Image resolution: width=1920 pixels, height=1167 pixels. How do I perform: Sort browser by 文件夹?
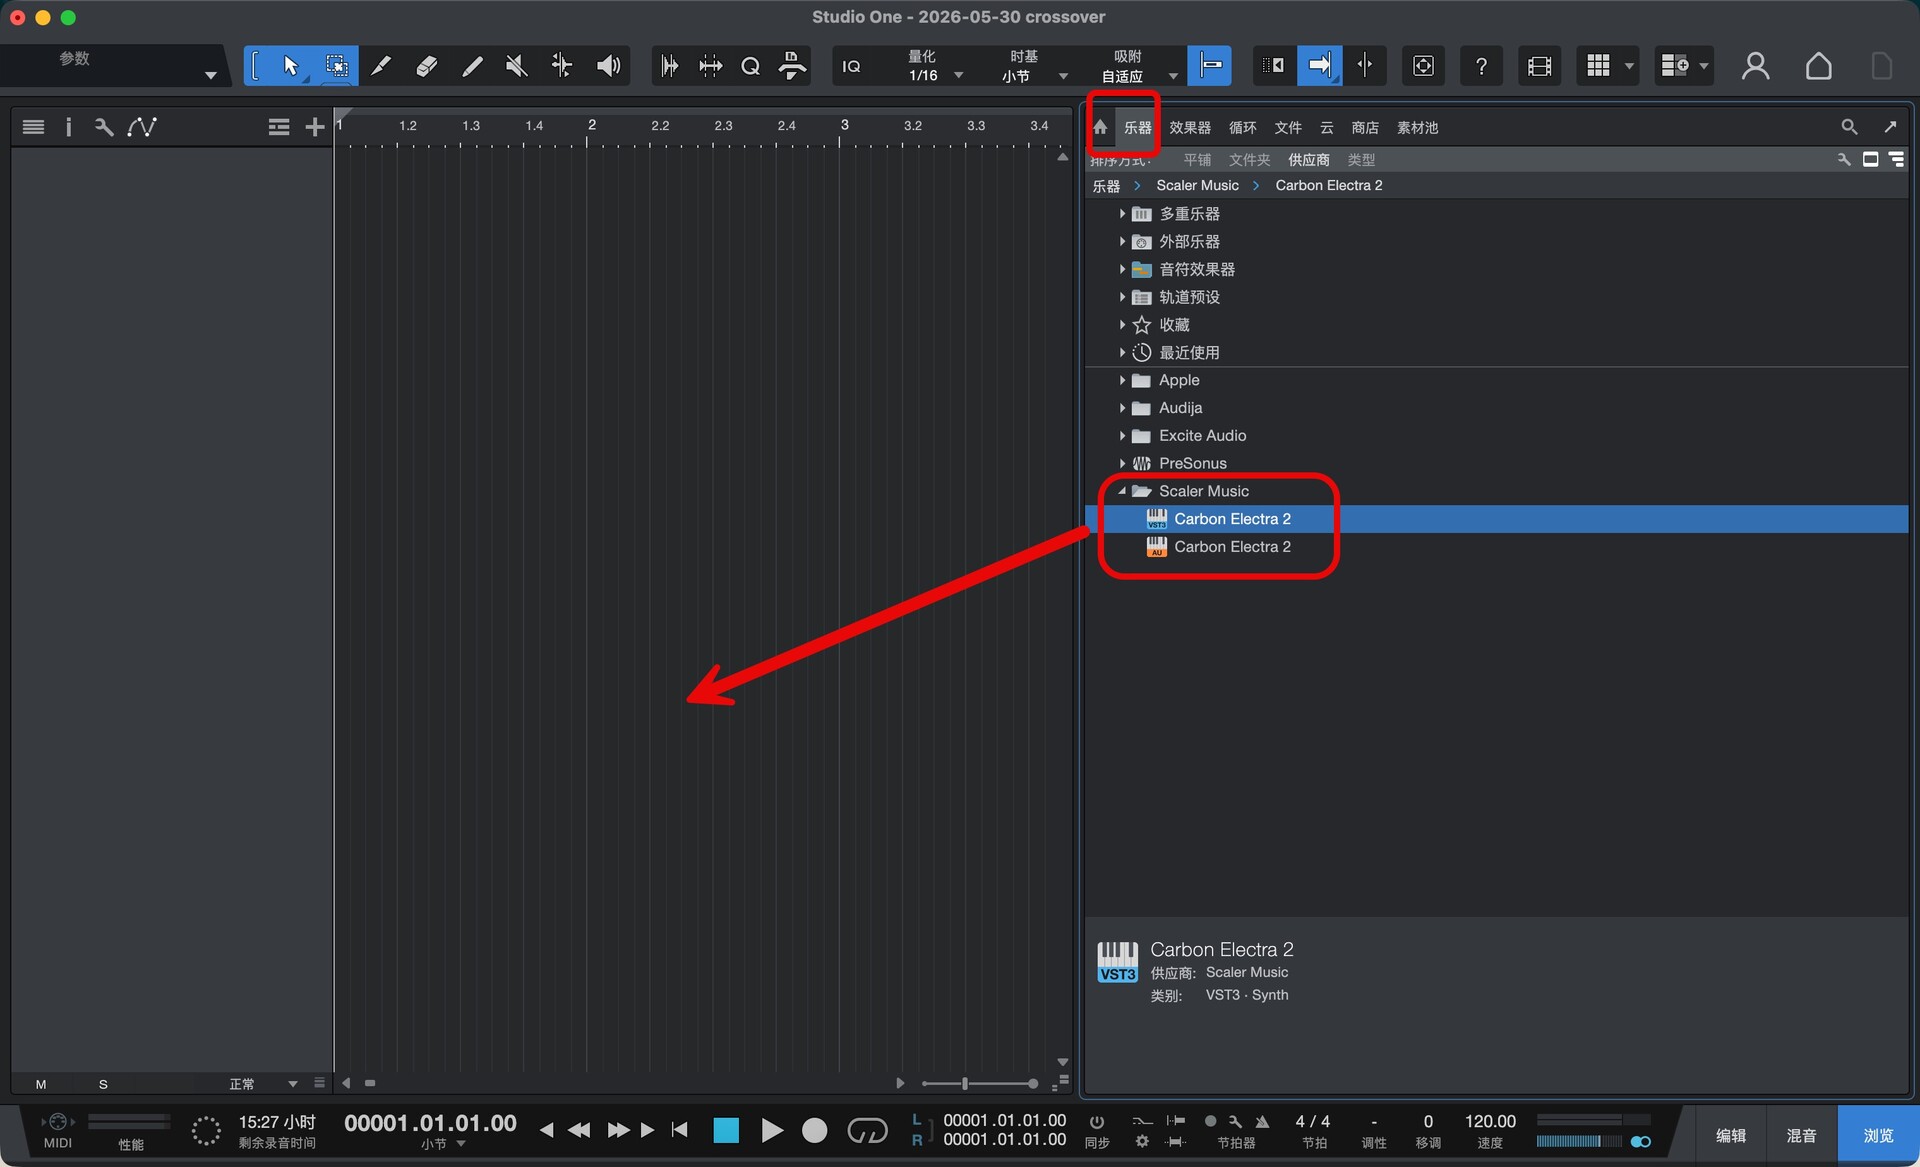pos(1249,159)
